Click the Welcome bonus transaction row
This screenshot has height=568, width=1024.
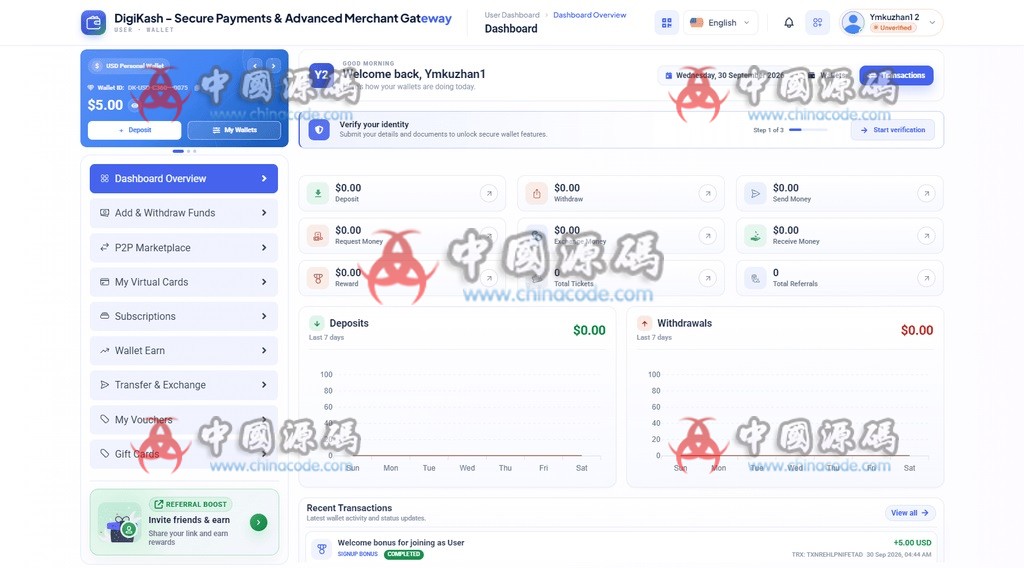point(621,548)
